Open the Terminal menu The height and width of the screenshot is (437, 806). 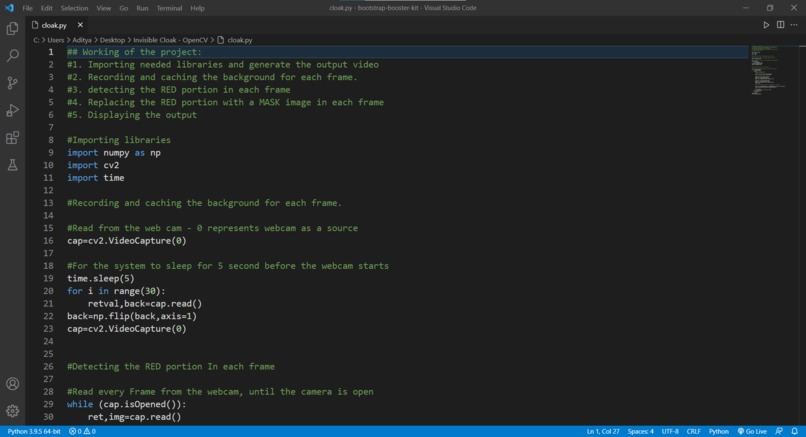pos(169,8)
